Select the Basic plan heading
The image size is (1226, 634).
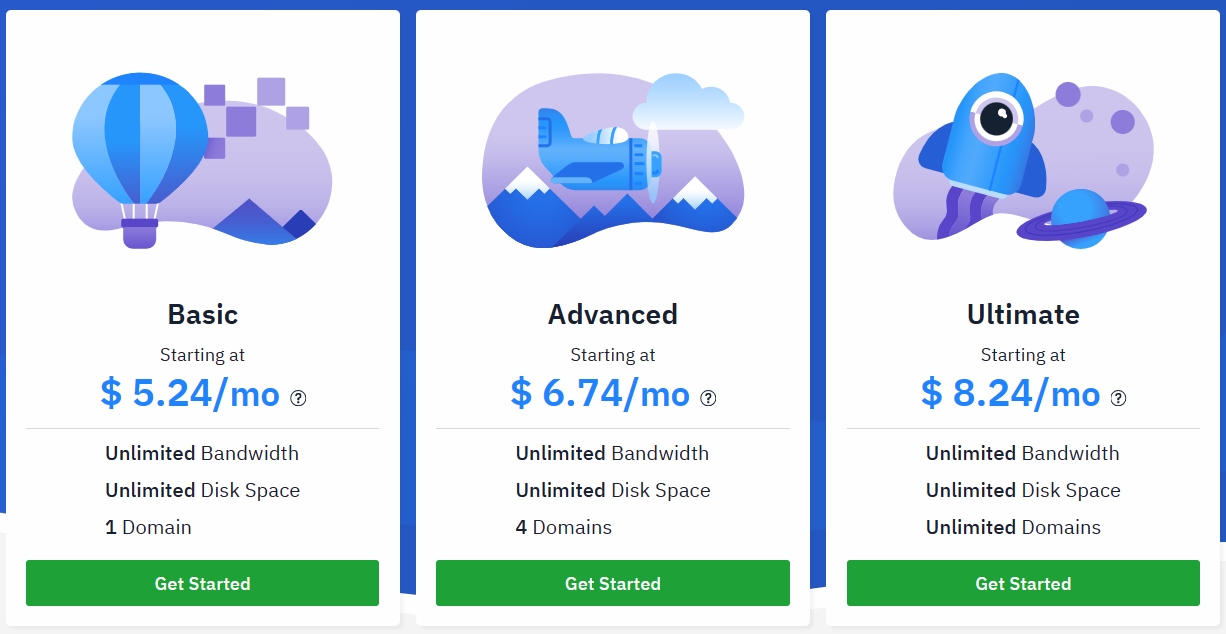coord(202,314)
